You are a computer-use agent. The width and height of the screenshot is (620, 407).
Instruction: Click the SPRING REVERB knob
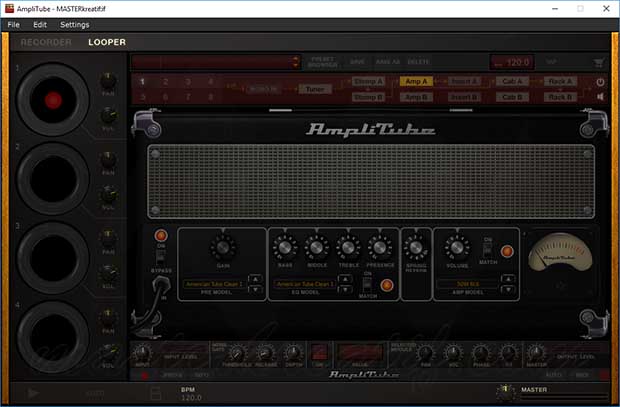416,247
